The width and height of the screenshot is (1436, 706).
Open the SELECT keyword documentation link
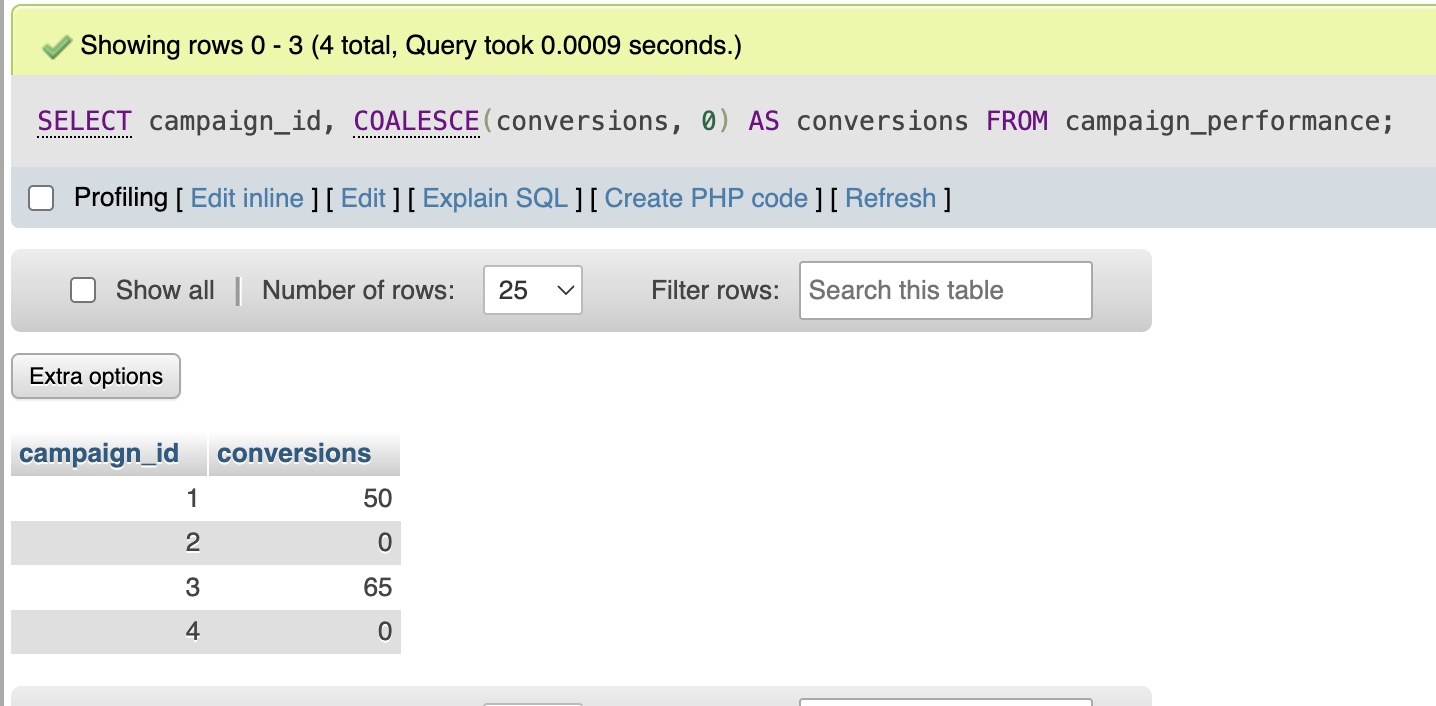[84, 120]
